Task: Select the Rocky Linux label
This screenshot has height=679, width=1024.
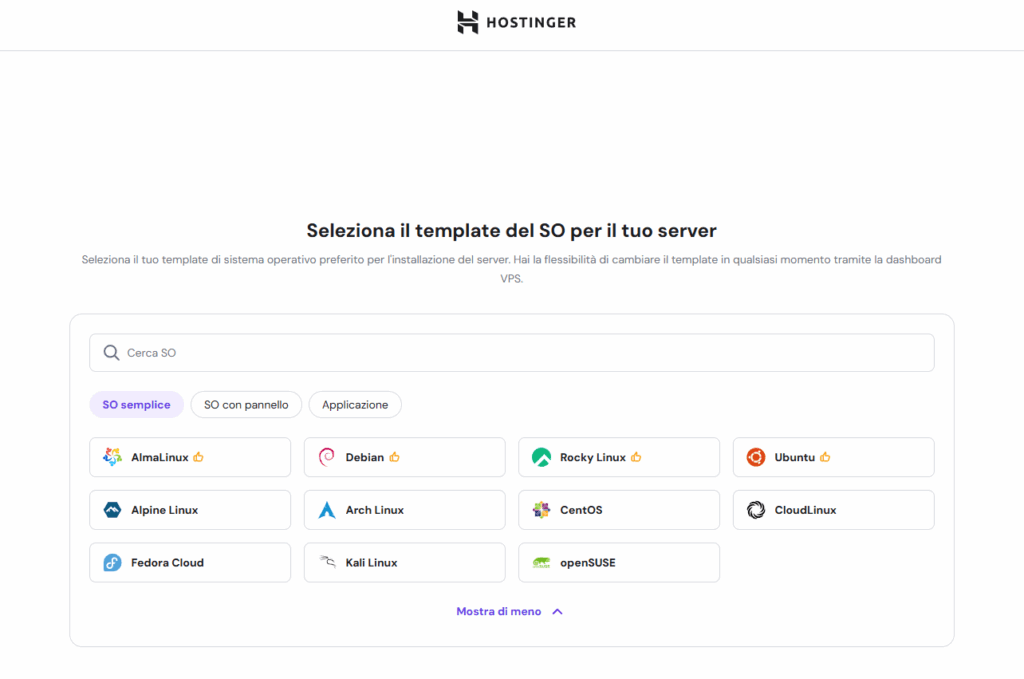Action: click(x=593, y=457)
